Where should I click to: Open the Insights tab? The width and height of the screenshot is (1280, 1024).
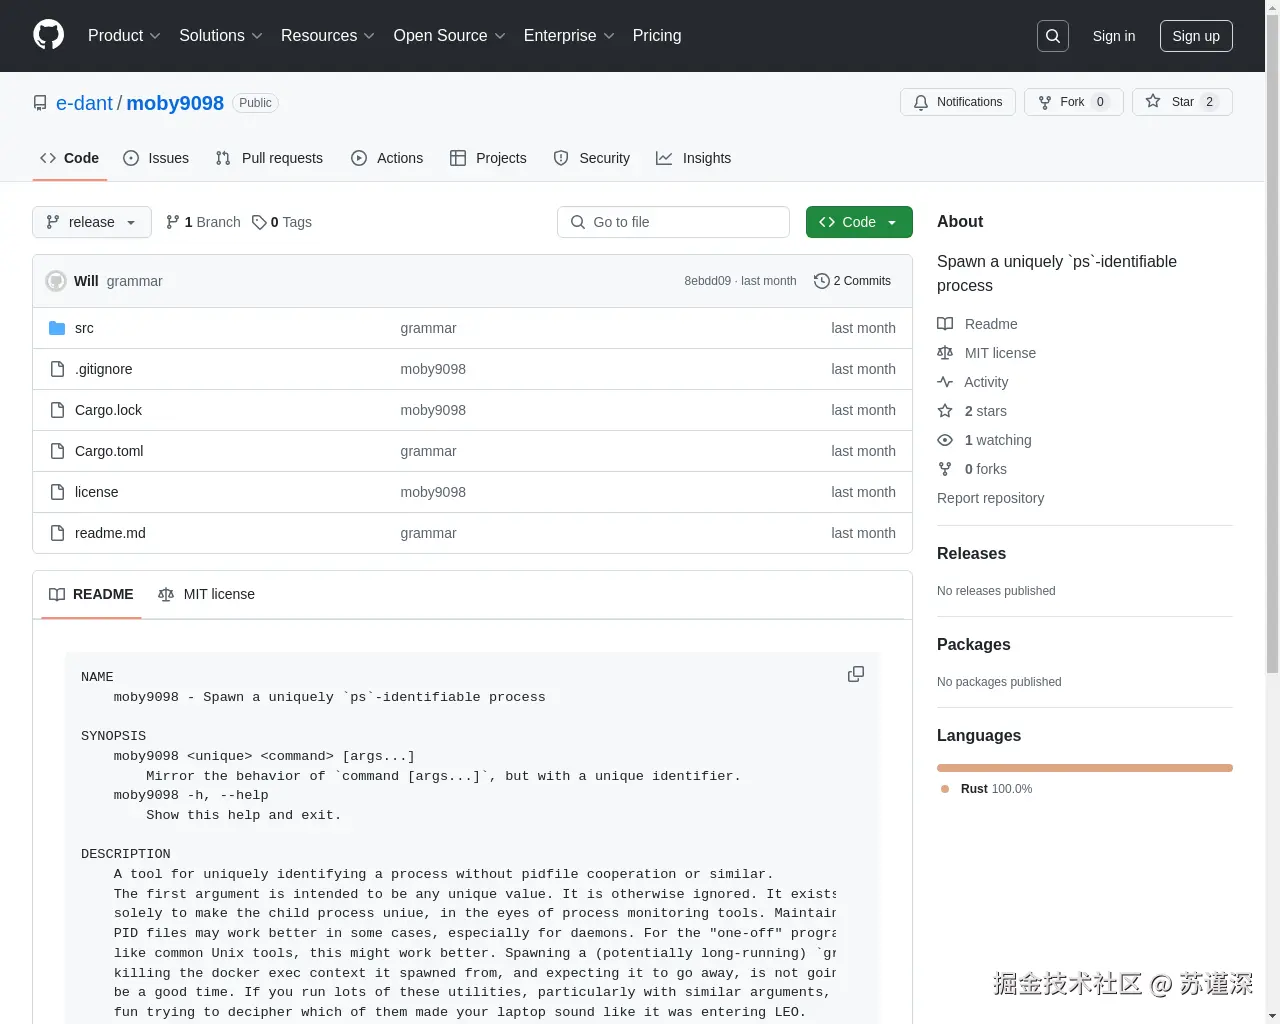[694, 158]
